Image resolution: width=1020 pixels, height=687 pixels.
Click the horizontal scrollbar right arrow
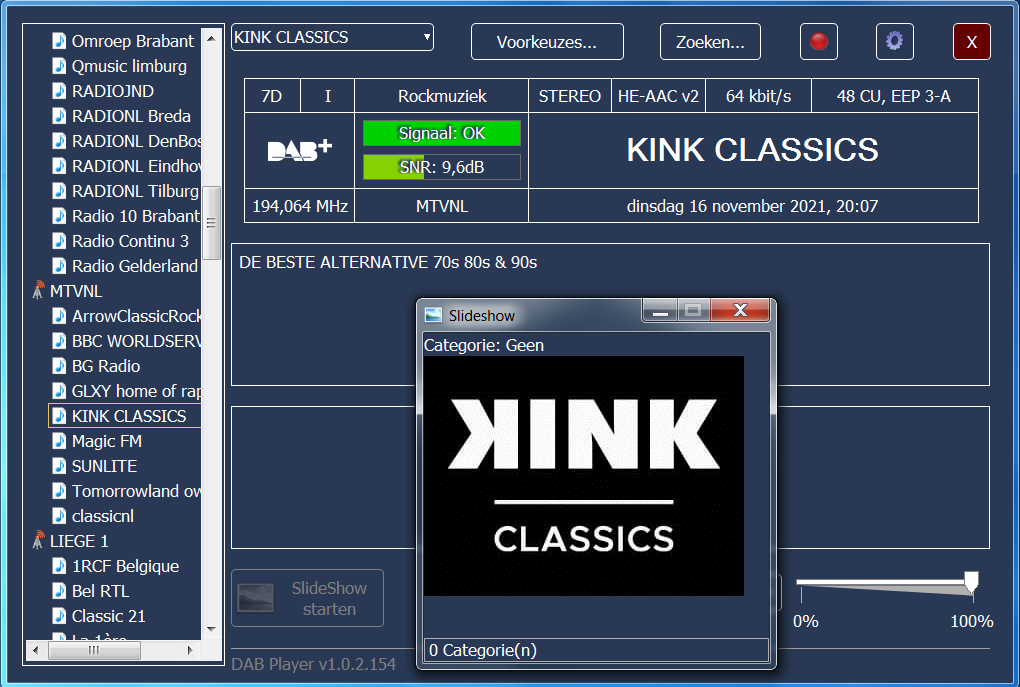point(190,650)
